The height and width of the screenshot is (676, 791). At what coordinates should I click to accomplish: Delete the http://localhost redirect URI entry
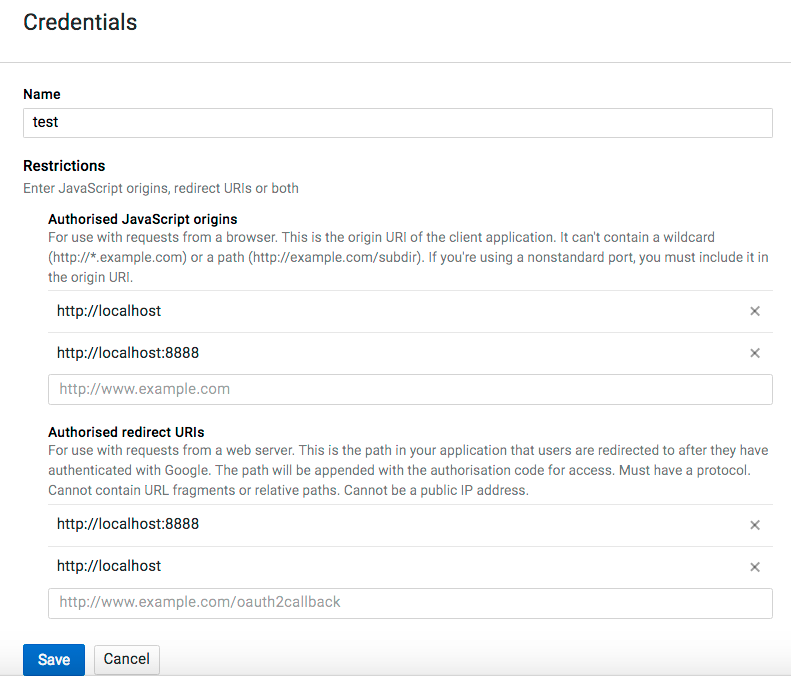pyautogui.click(x=755, y=567)
